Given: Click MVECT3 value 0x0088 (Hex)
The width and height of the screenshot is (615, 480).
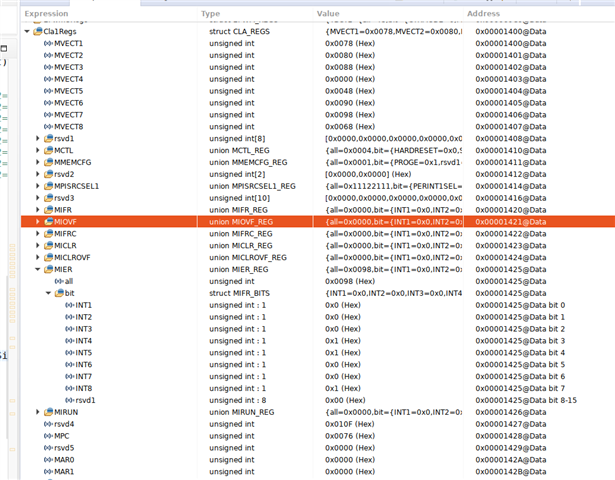Looking at the screenshot, I should 350,67.
